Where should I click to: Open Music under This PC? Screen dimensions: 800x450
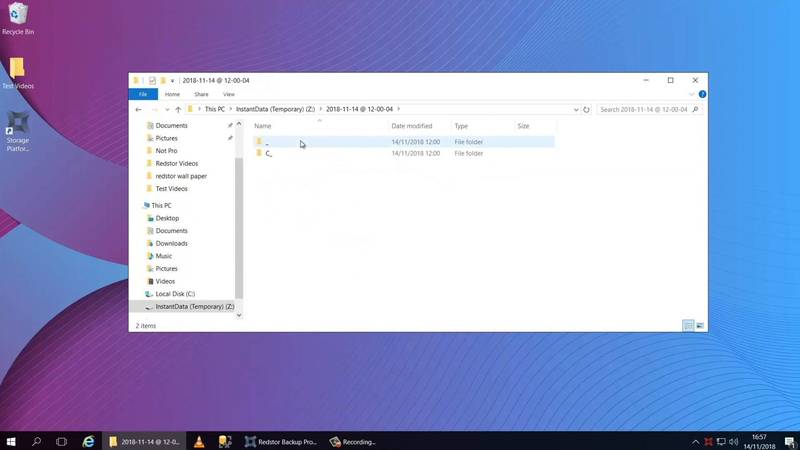click(164, 256)
